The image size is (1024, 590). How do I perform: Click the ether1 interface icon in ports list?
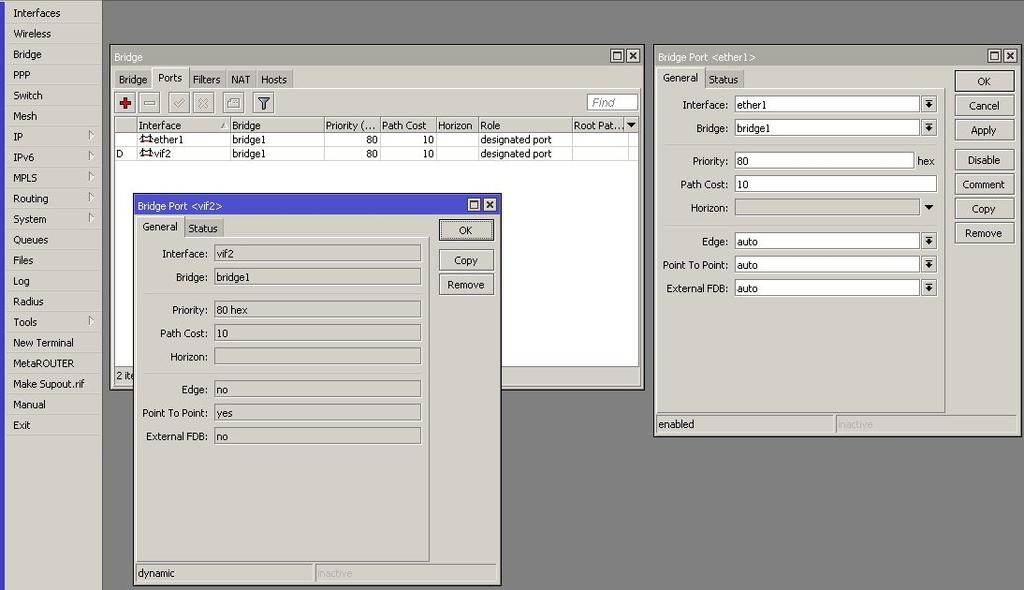(146, 139)
